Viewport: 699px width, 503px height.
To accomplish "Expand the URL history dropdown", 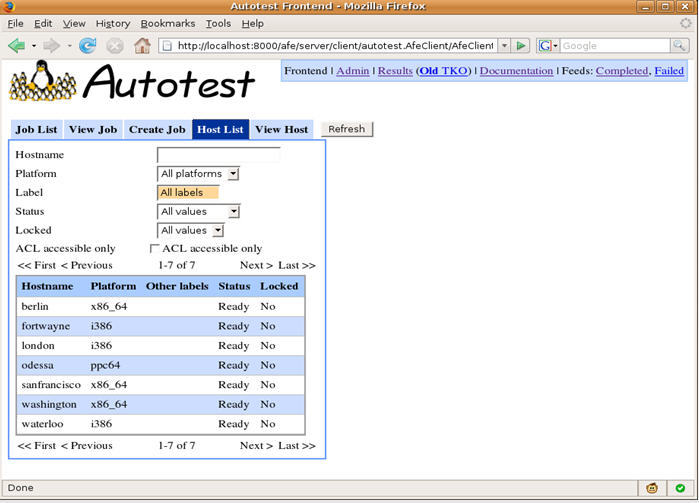I will 504,45.
